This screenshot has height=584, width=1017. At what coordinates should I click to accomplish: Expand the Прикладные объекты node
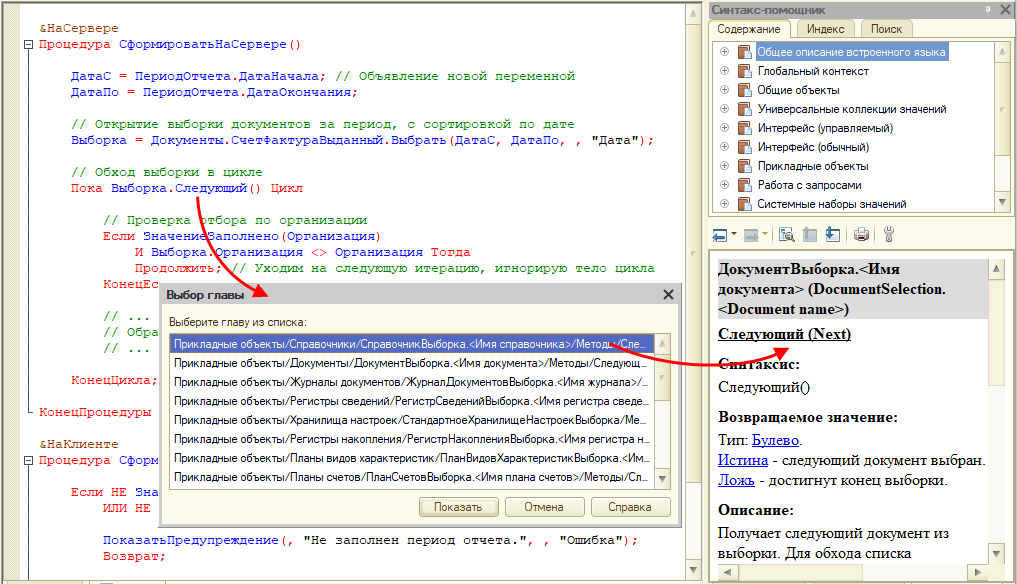[x=724, y=165]
